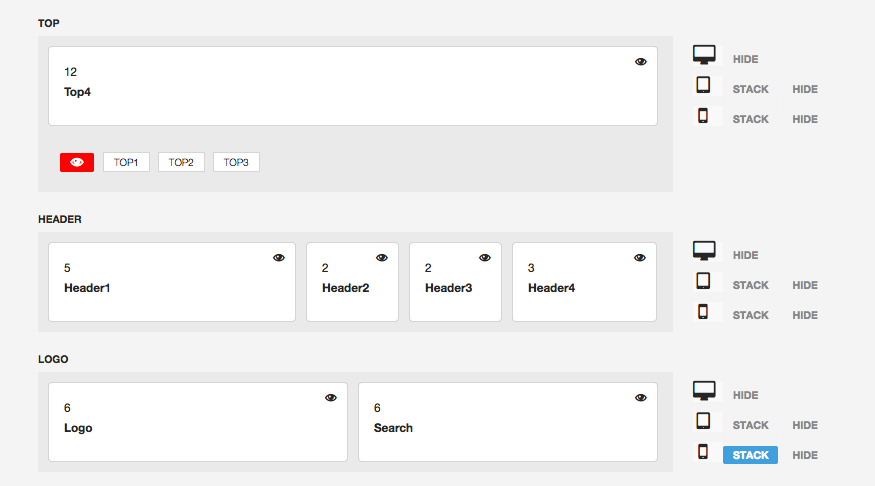Toggle visibility eye on Search block

(641, 398)
